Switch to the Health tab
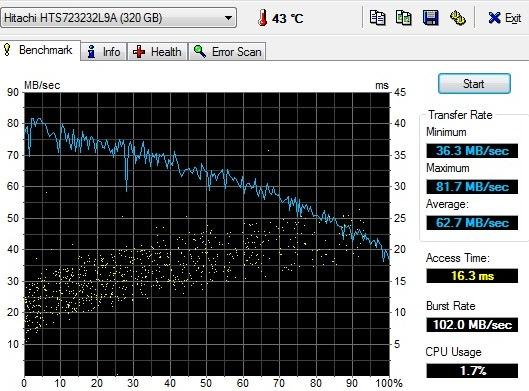Screen dimensions: 529x391 coord(157,52)
